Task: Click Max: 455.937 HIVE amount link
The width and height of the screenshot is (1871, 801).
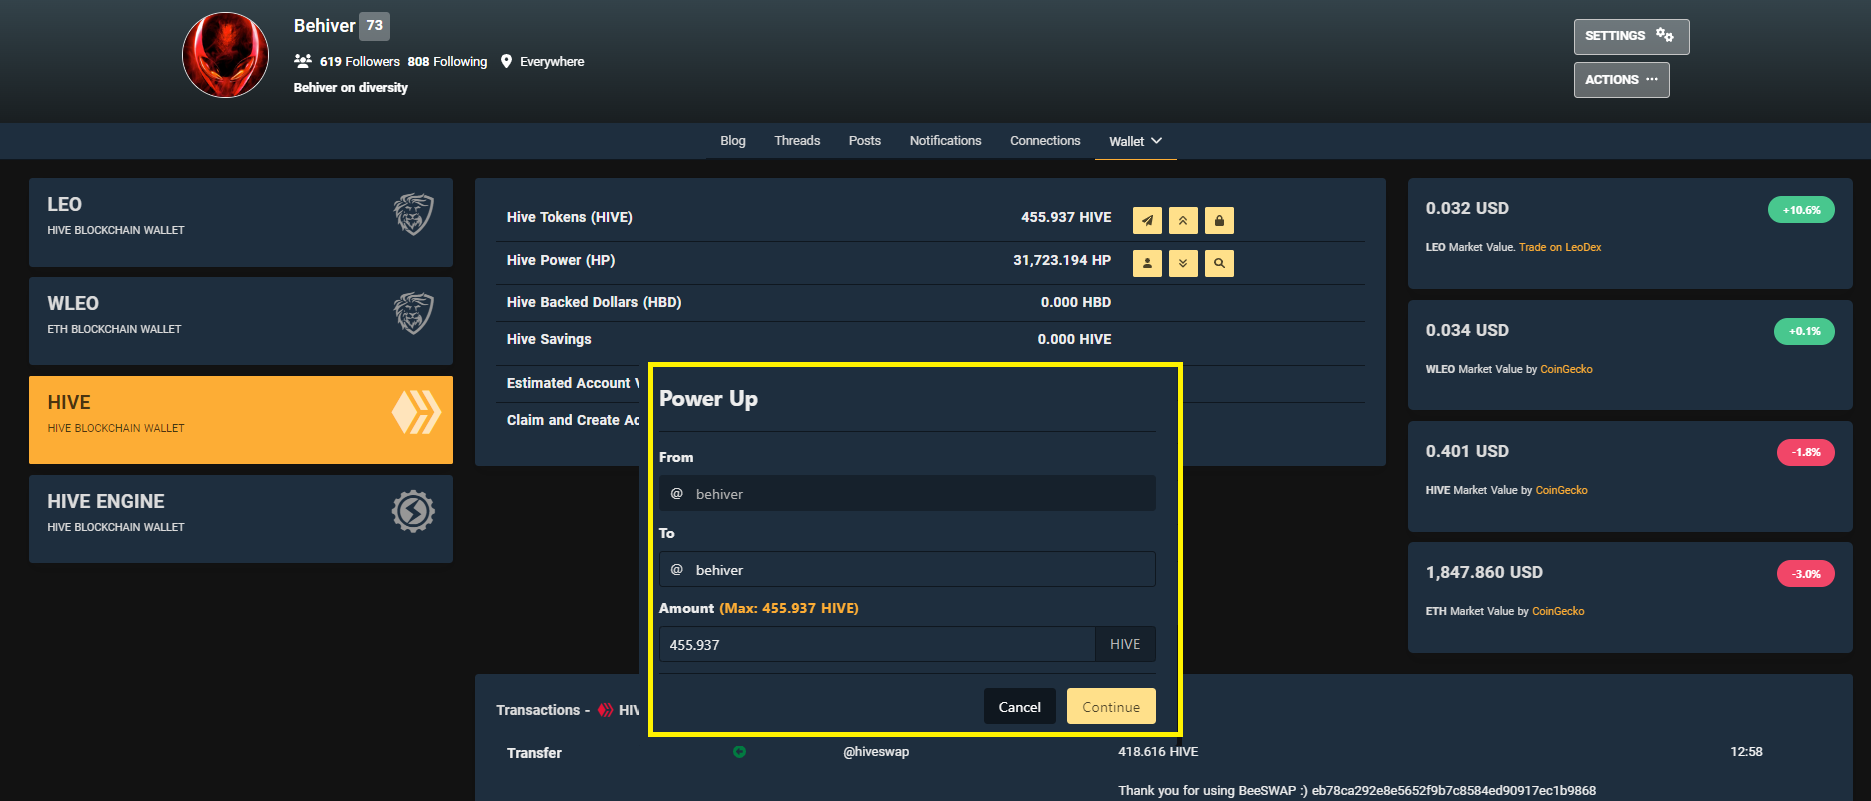Action: coord(789,608)
